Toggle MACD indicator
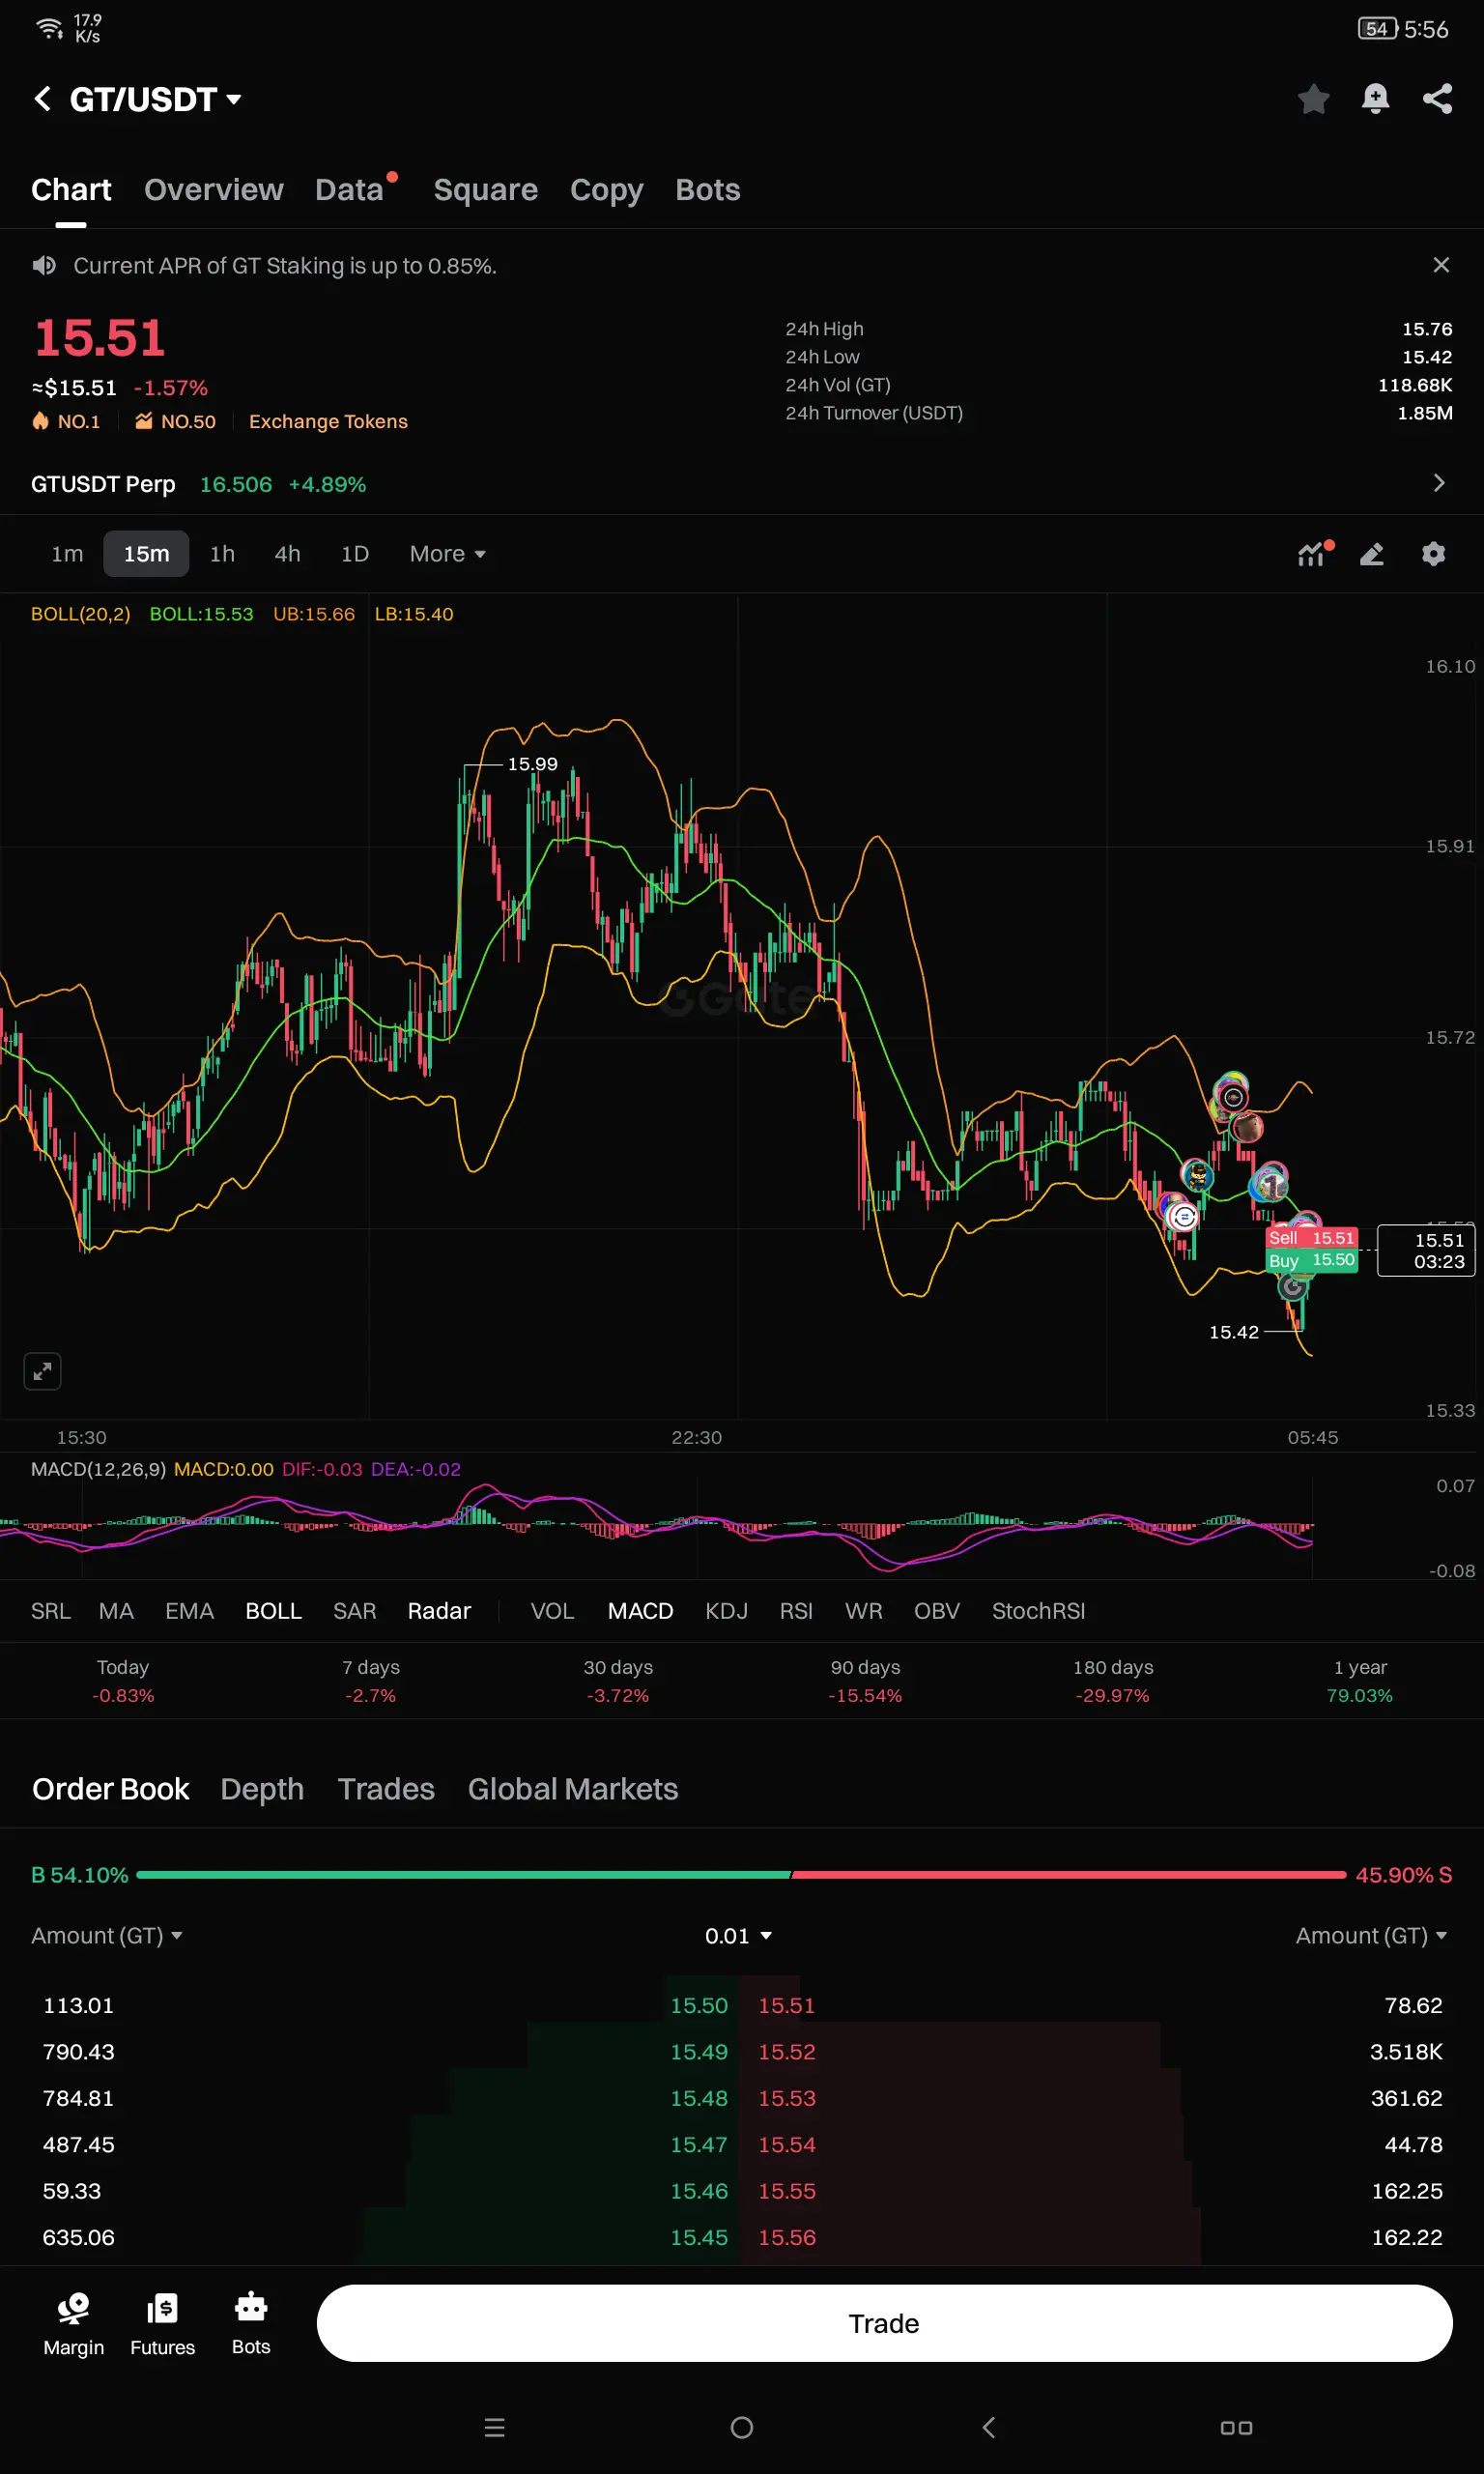The width and height of the screenshot is (1484, 2474). [640, 1611]
